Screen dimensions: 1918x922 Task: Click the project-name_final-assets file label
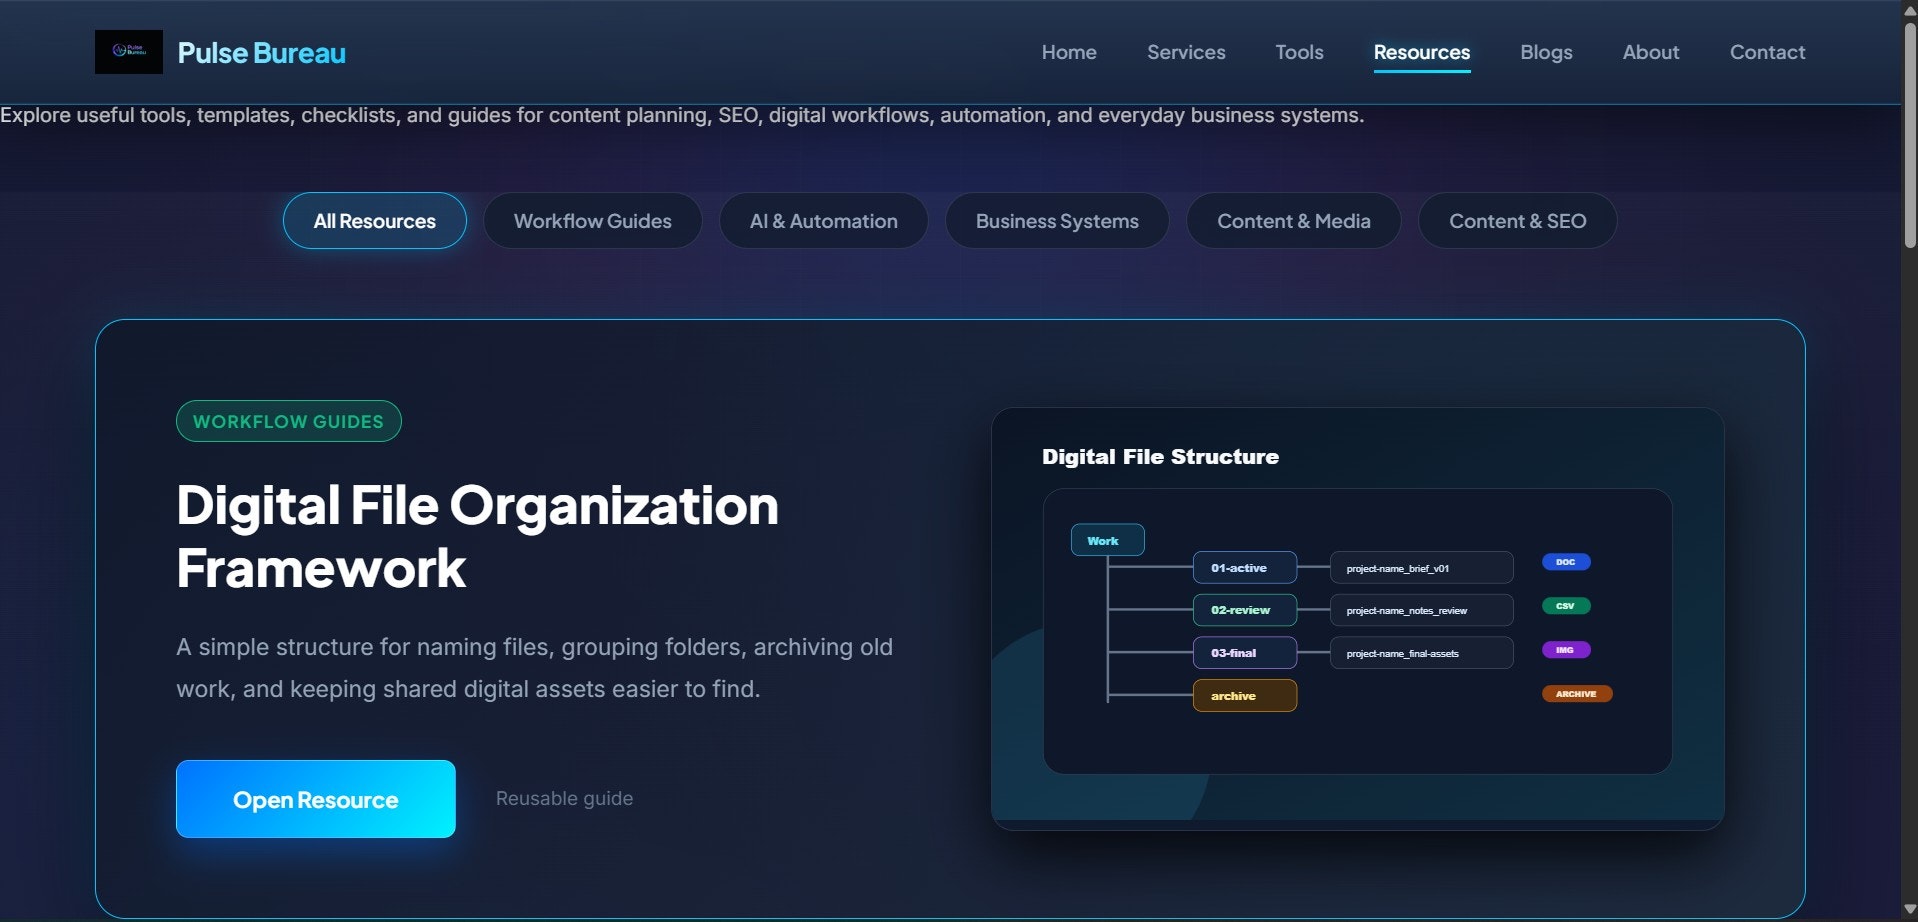click(x=1421, y=653)
